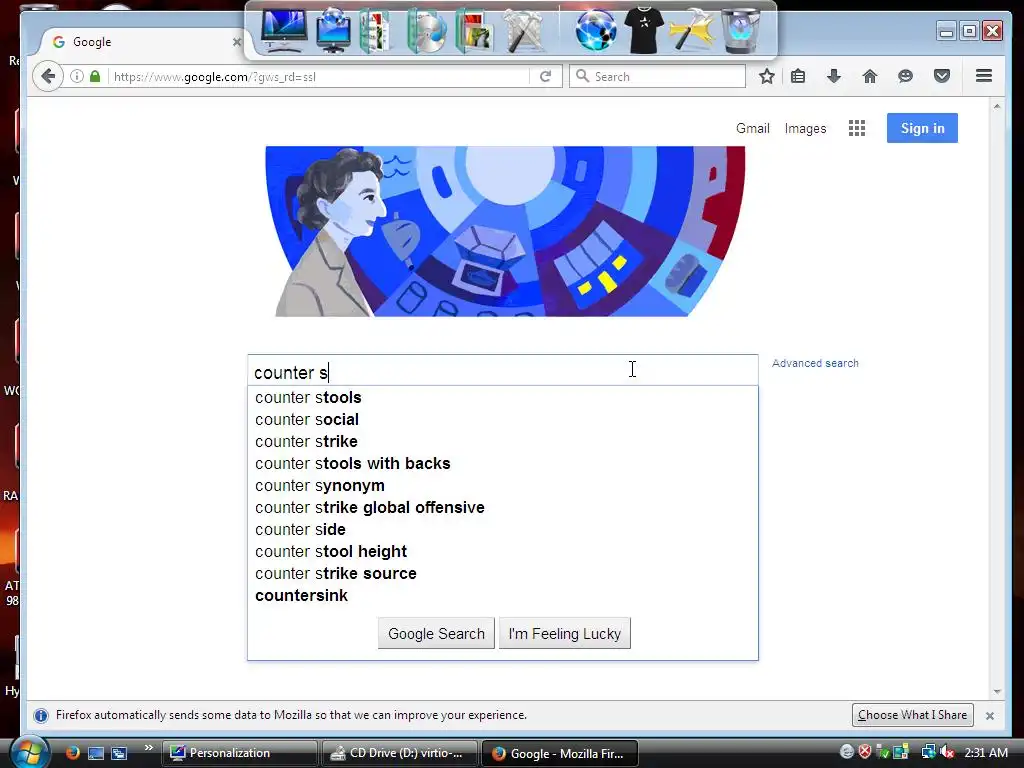Switch to Google - Mozilla Firefox taskbar button
This screenshot has height=768, width=1024.
559,753
